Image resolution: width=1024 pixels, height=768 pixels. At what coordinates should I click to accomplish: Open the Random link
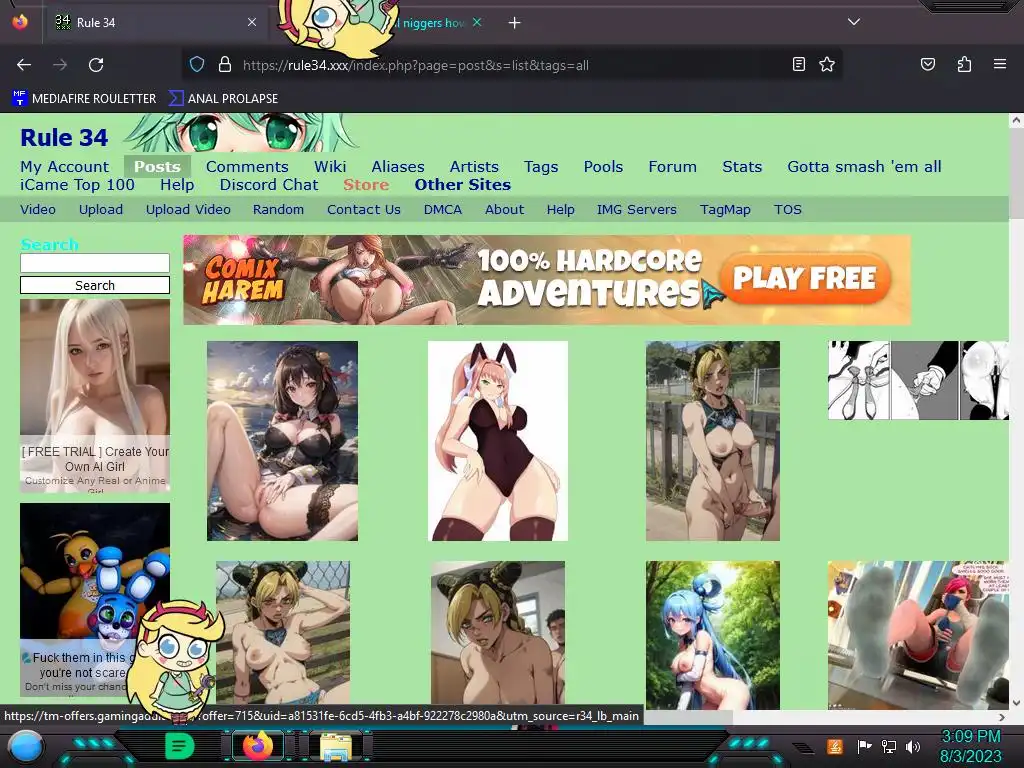[x=278, y=210]
